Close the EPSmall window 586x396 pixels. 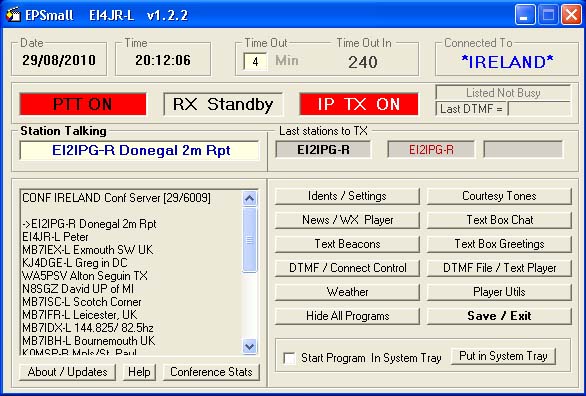(x=571, y=15)
